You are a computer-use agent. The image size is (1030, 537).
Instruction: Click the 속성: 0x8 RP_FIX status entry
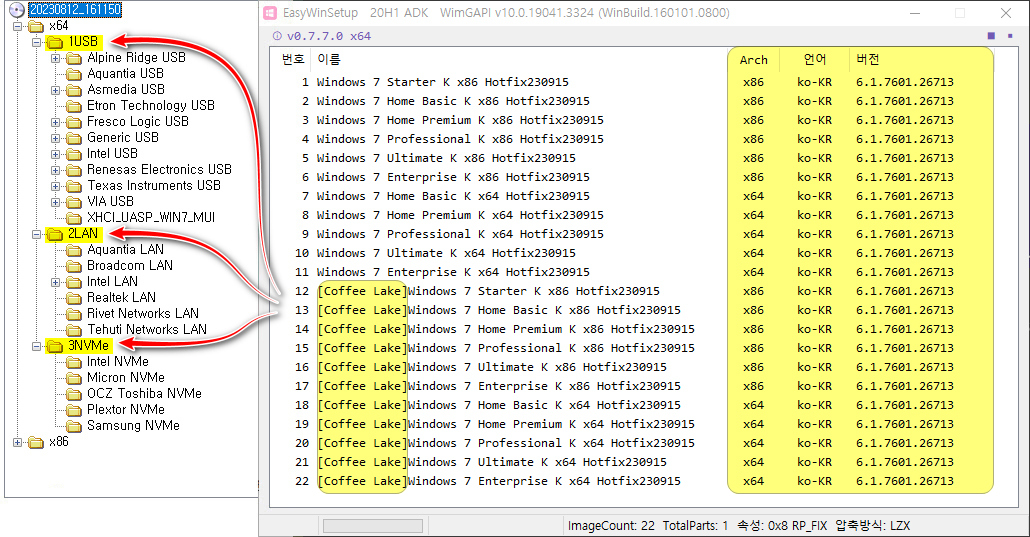(782, 526)
